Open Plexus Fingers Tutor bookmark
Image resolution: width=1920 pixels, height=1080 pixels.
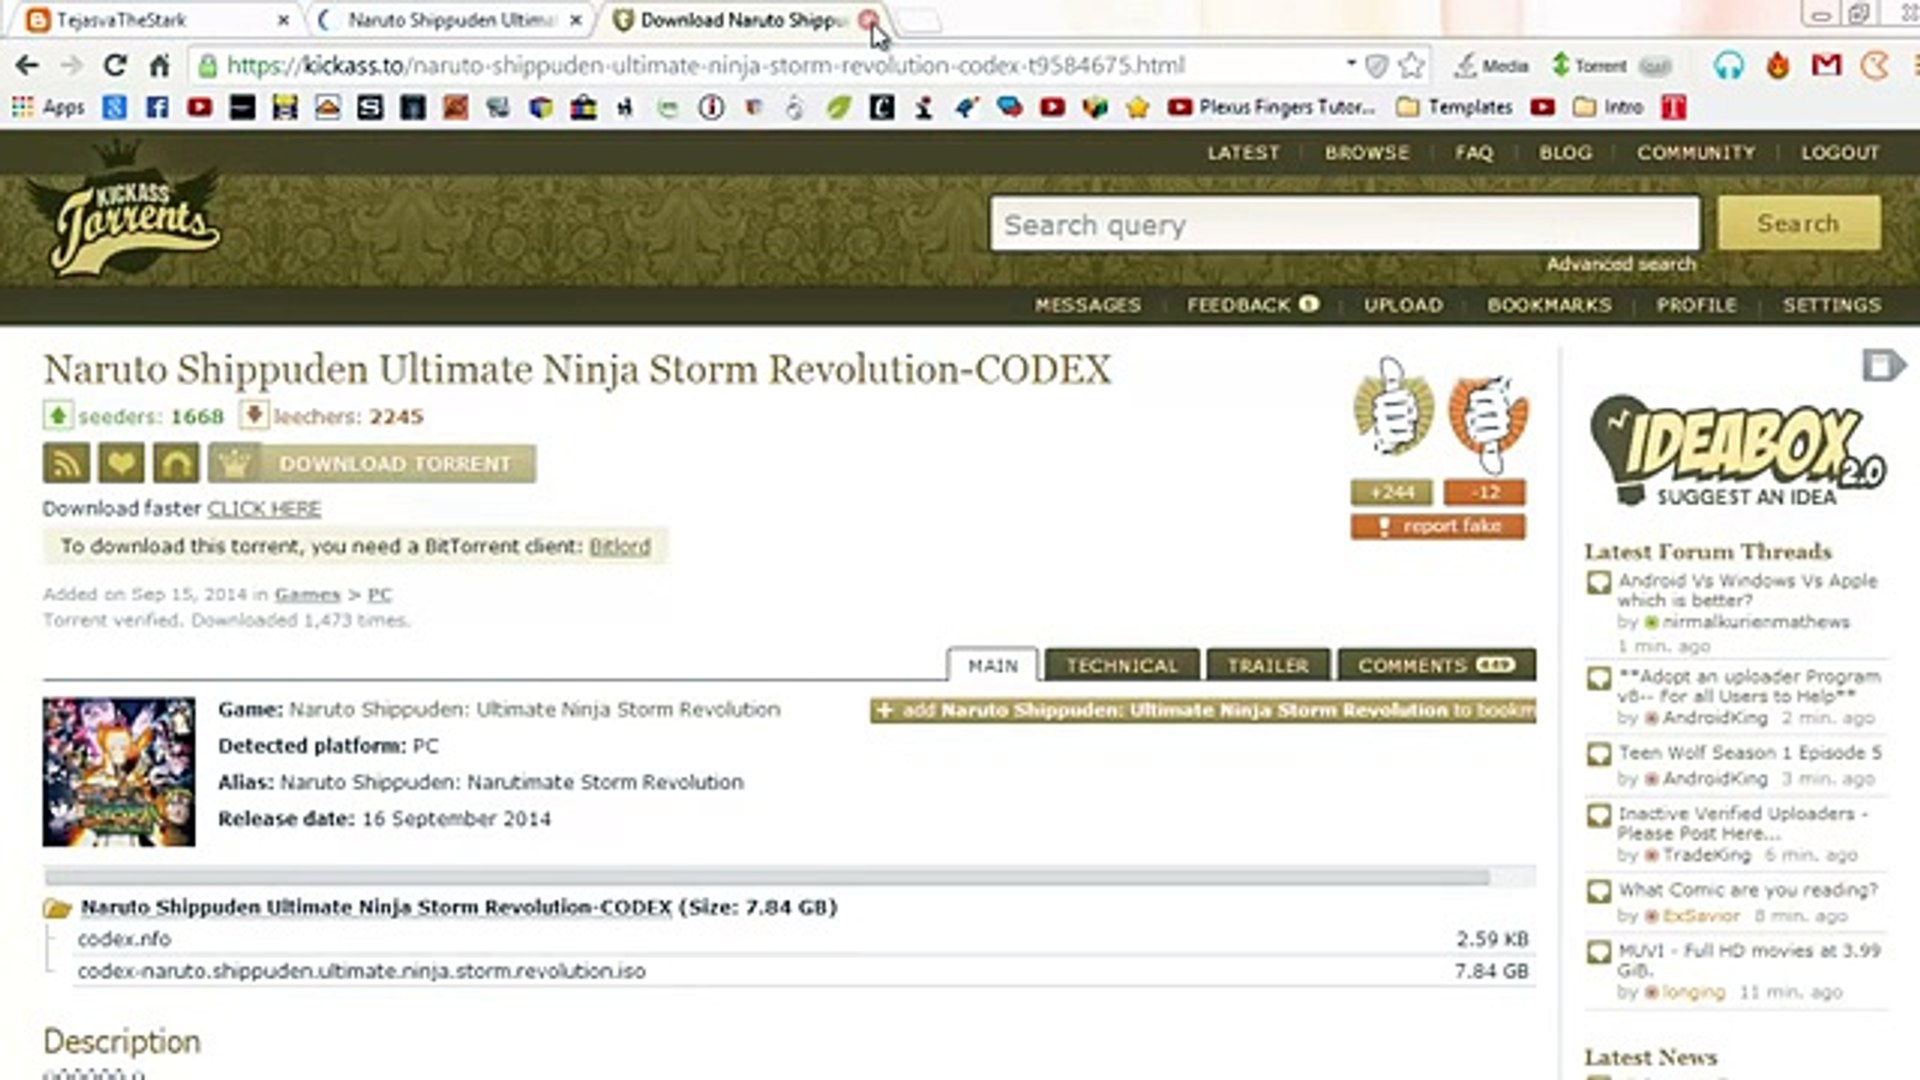coord(1271,107)
